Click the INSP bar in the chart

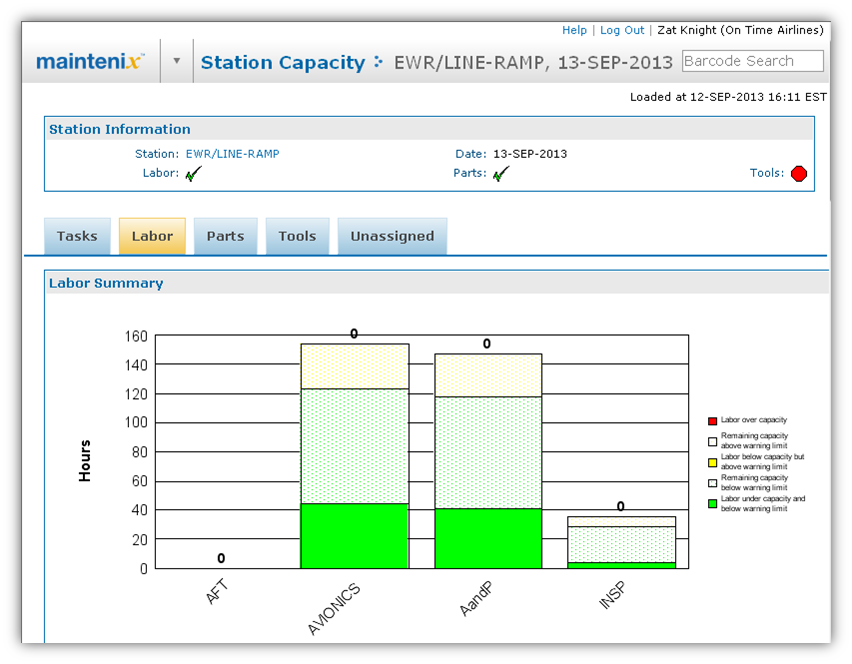pos(621,545)
